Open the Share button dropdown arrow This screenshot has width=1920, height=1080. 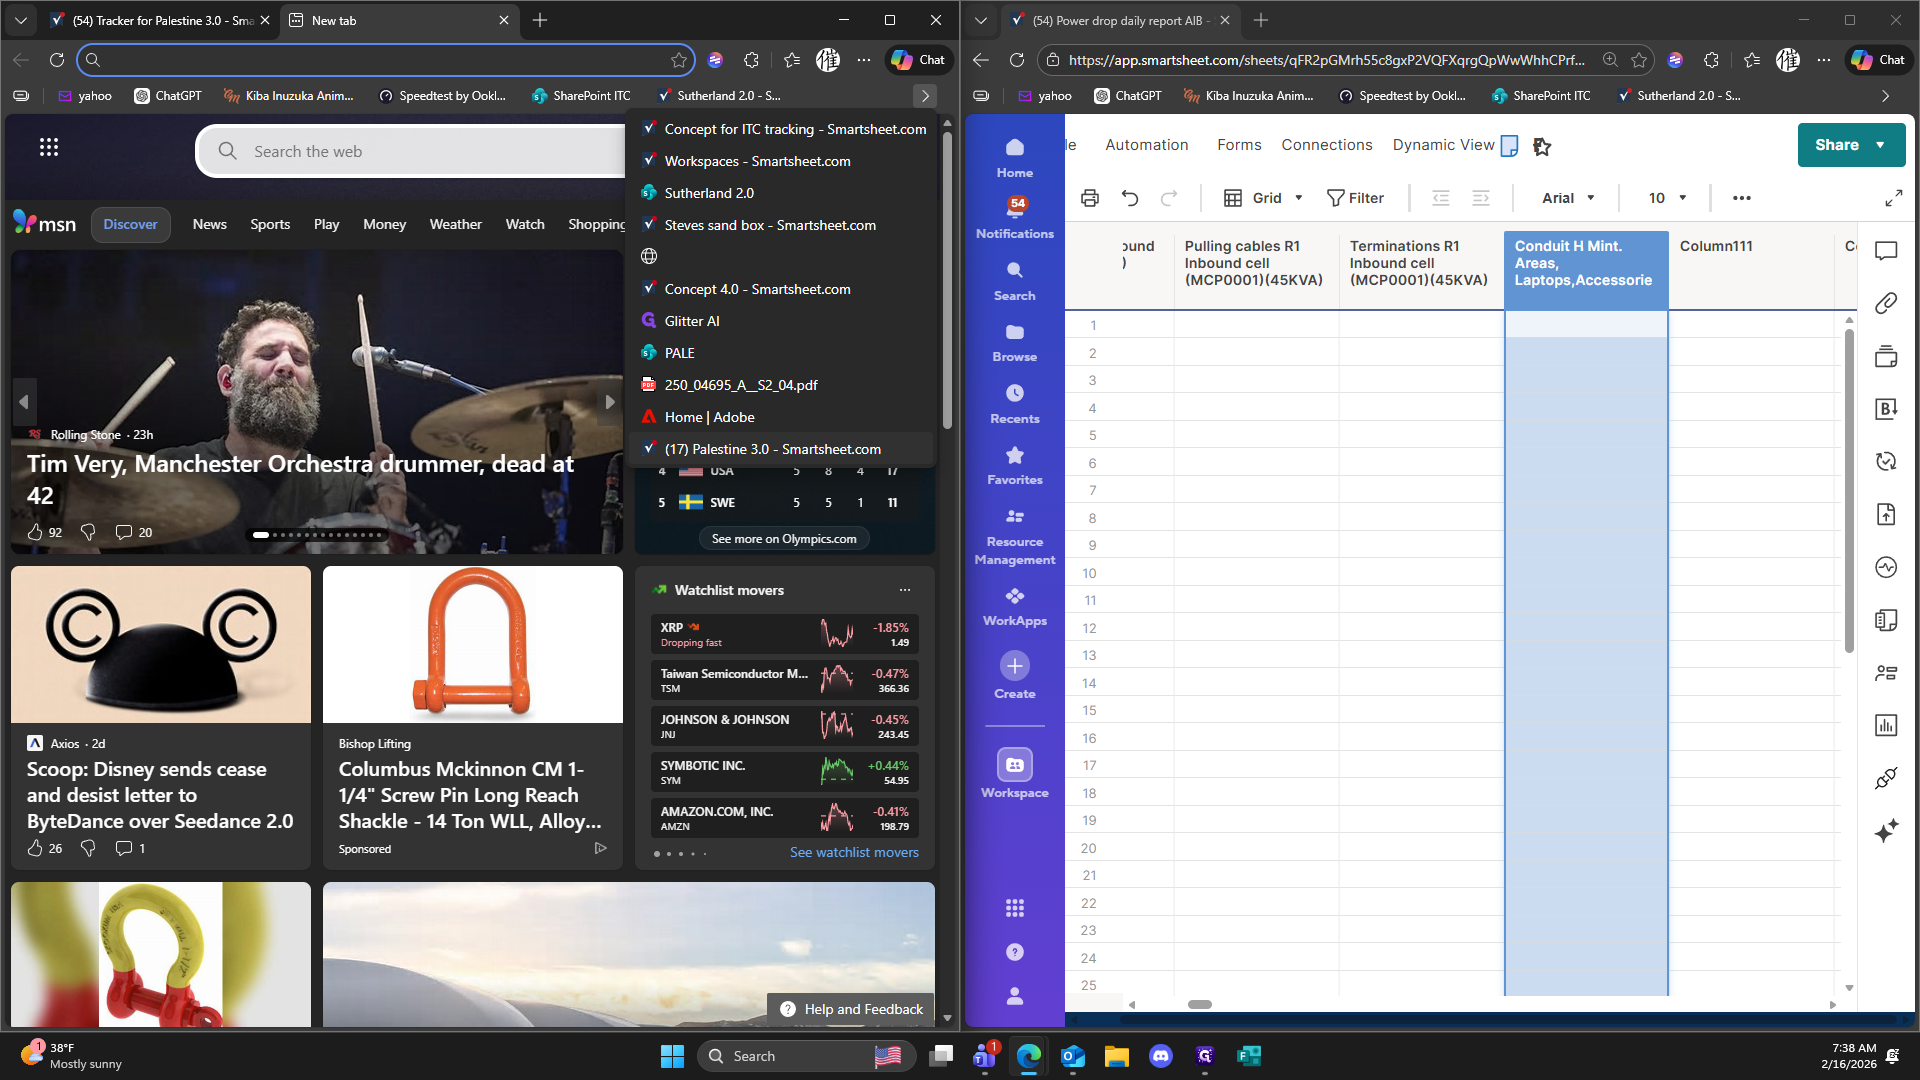pyautogui.click(x=1881, y=145)
